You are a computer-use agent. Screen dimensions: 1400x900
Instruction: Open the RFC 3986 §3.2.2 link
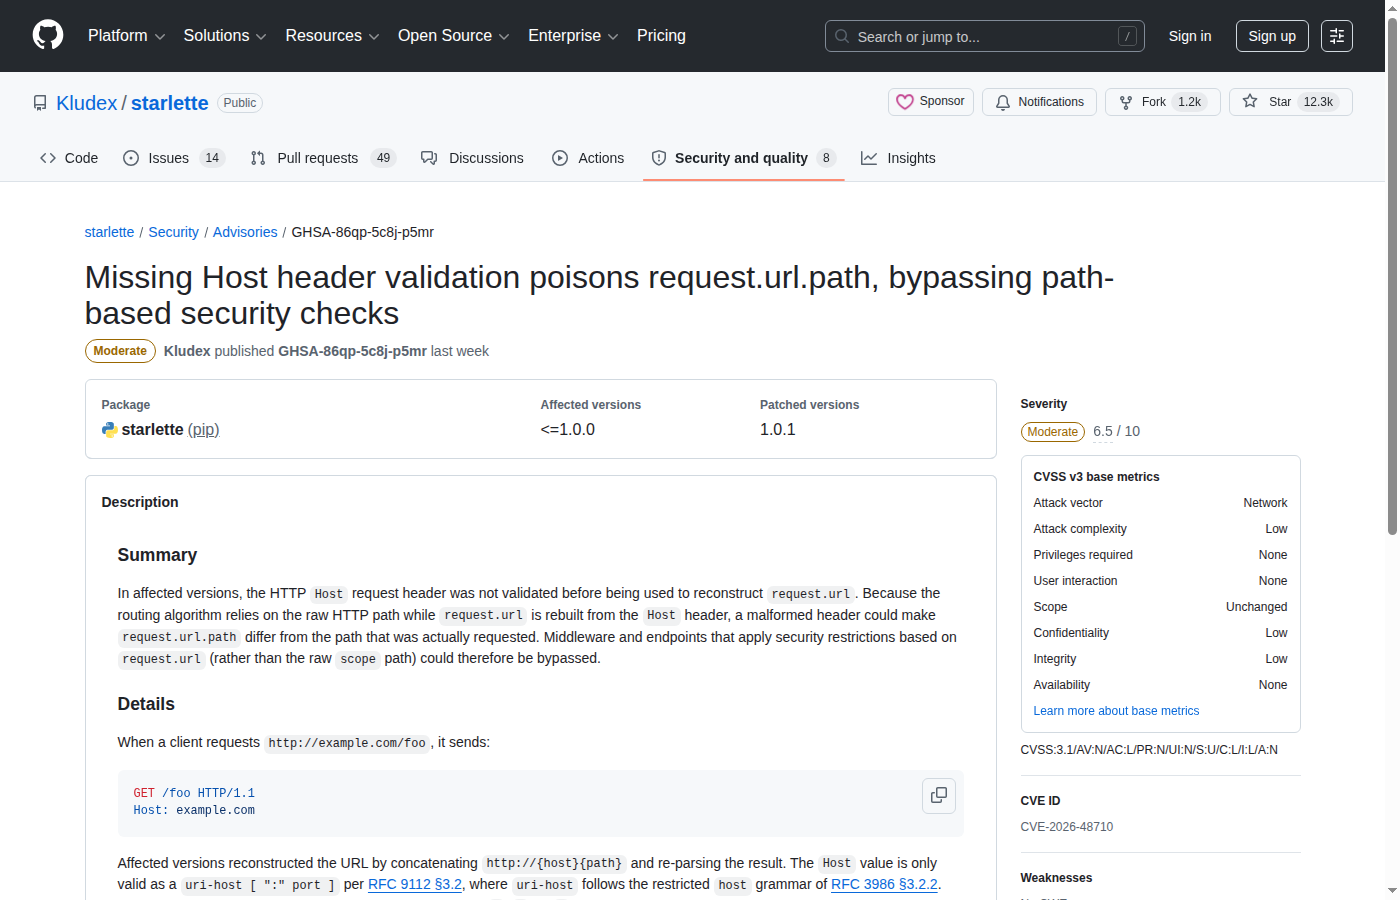[x=884, y=884]
